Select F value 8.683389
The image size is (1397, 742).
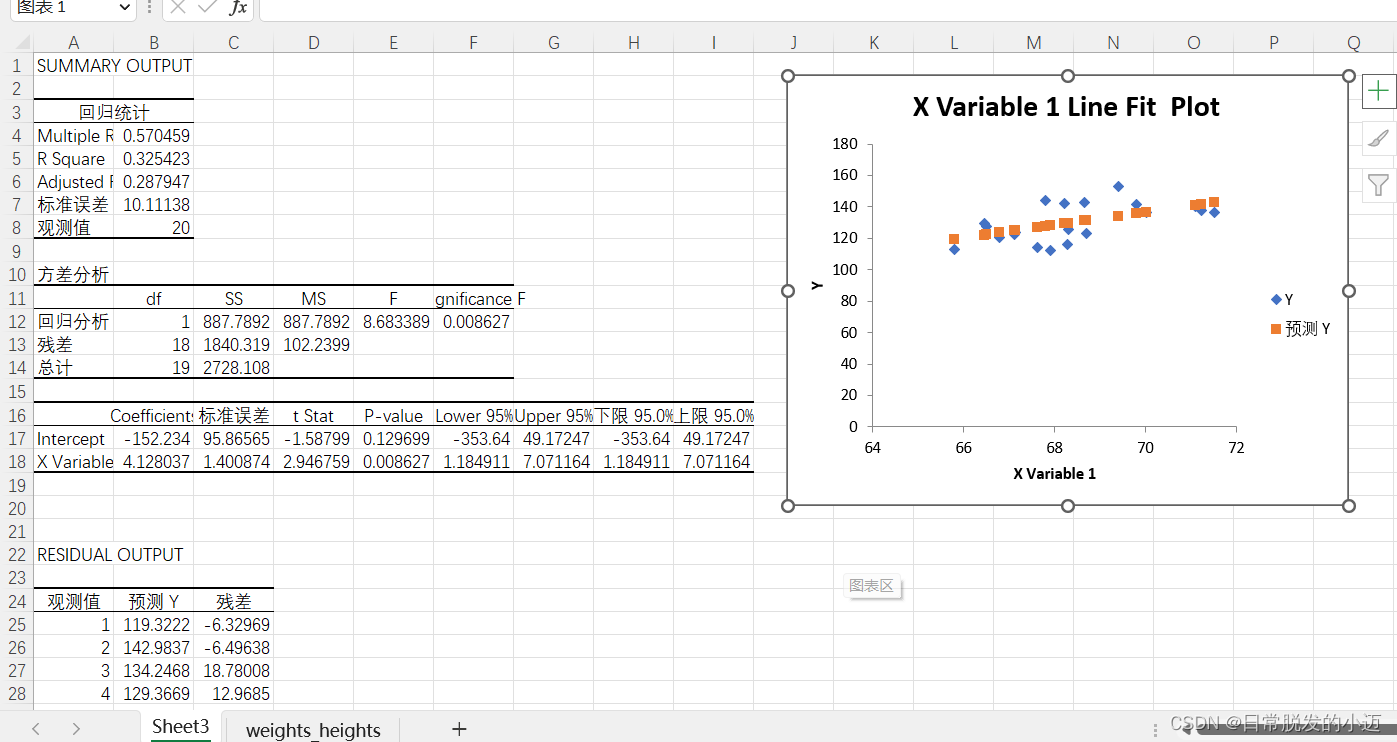tap(393, 322)
